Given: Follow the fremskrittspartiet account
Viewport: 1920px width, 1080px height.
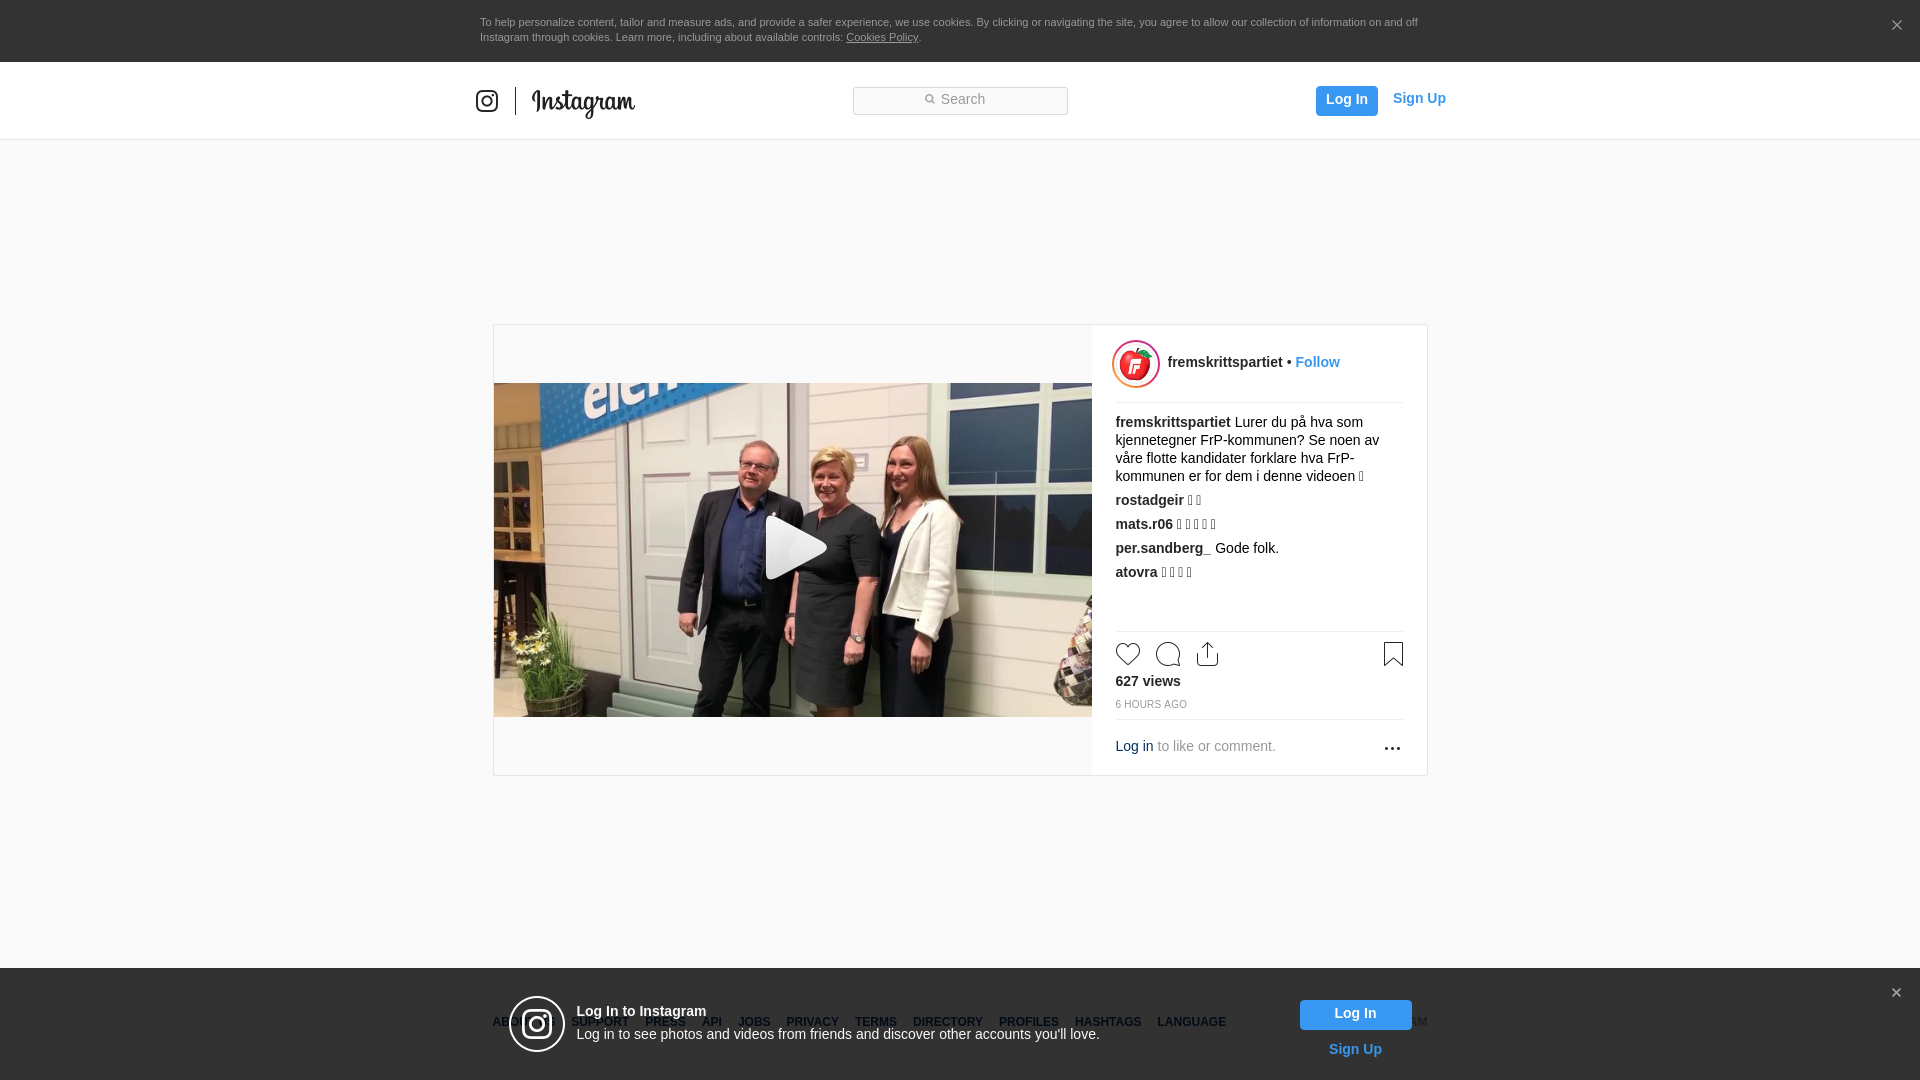Looking at the screenshot, I should [1317, 362].
